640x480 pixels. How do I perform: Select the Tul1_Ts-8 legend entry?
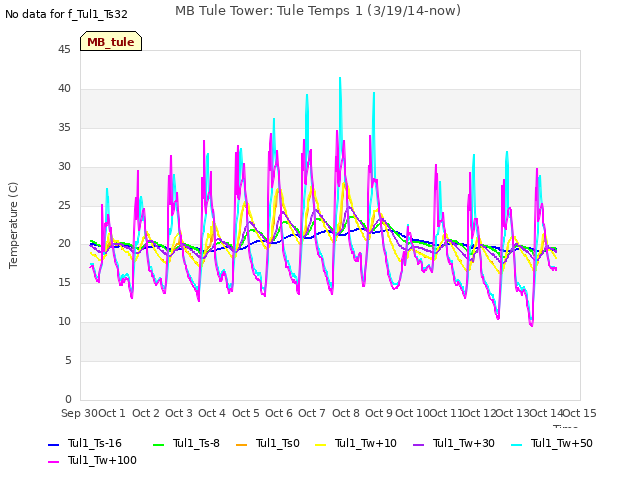(186, 443)
